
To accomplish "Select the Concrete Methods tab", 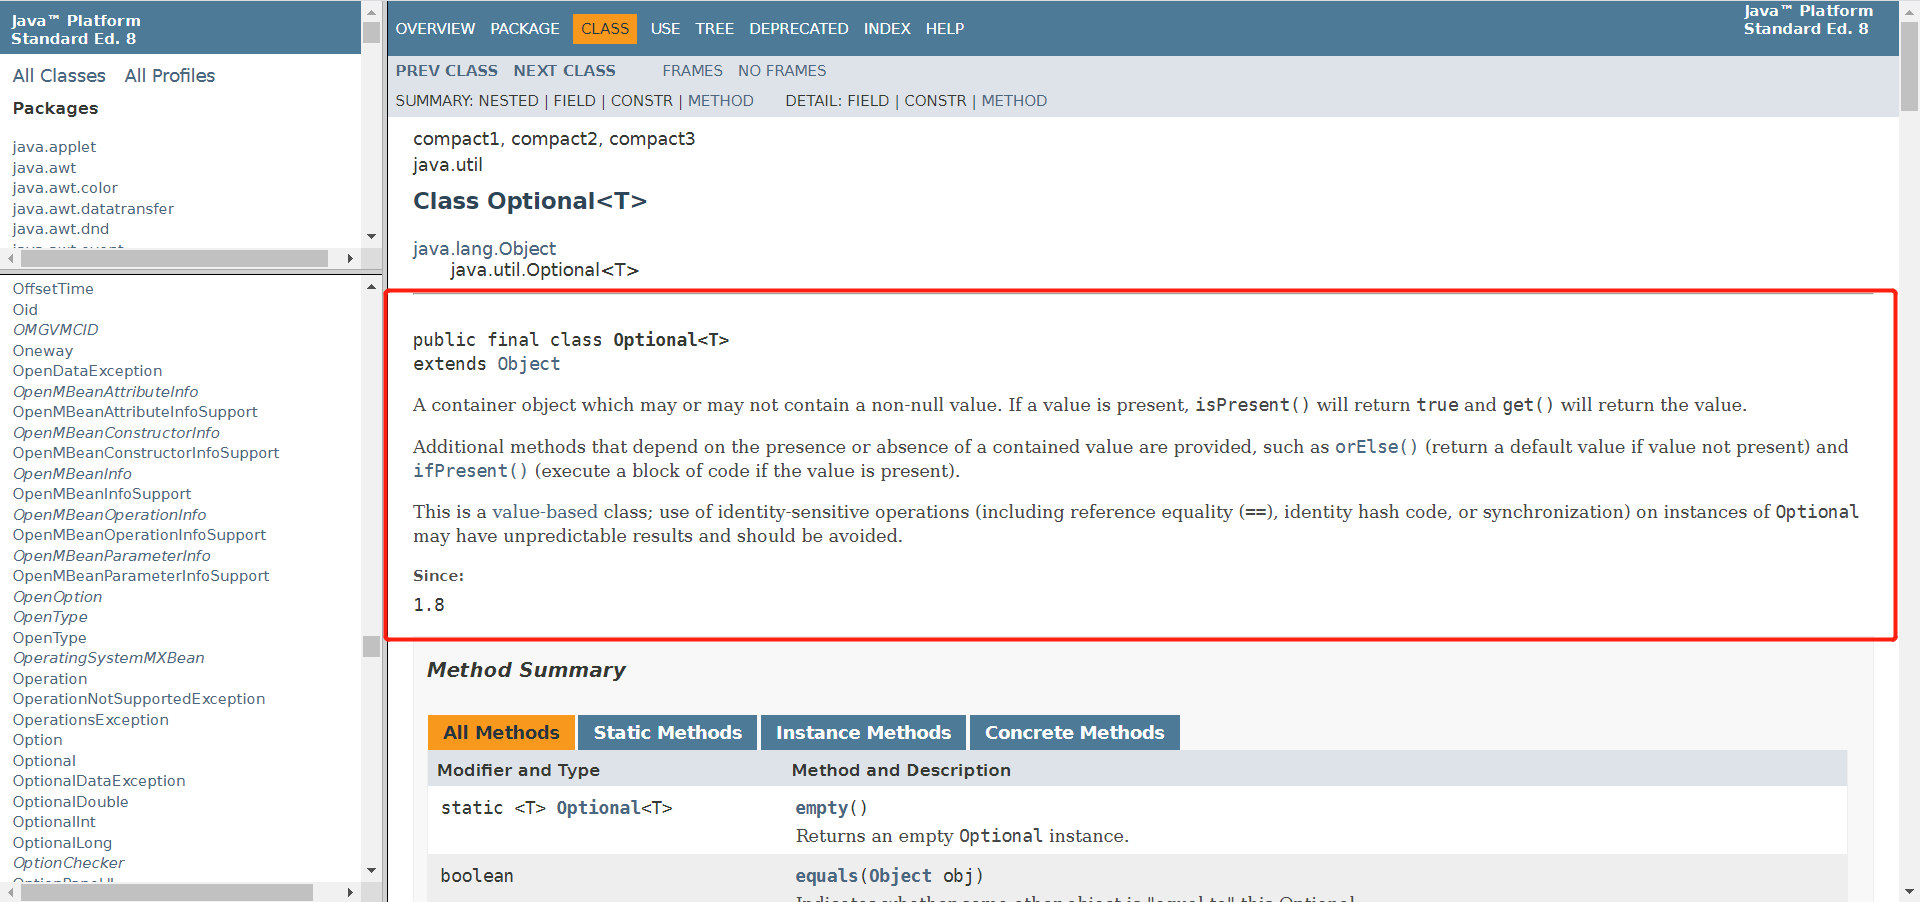I will tap(1075, 733).
